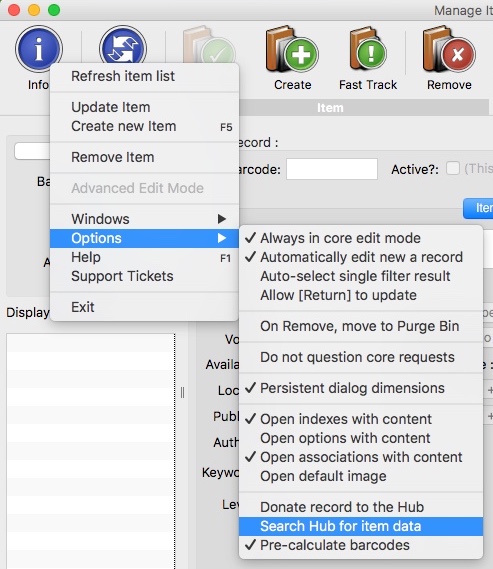Click the Barcode input field
493x569 pixels.
click(332, 169)
